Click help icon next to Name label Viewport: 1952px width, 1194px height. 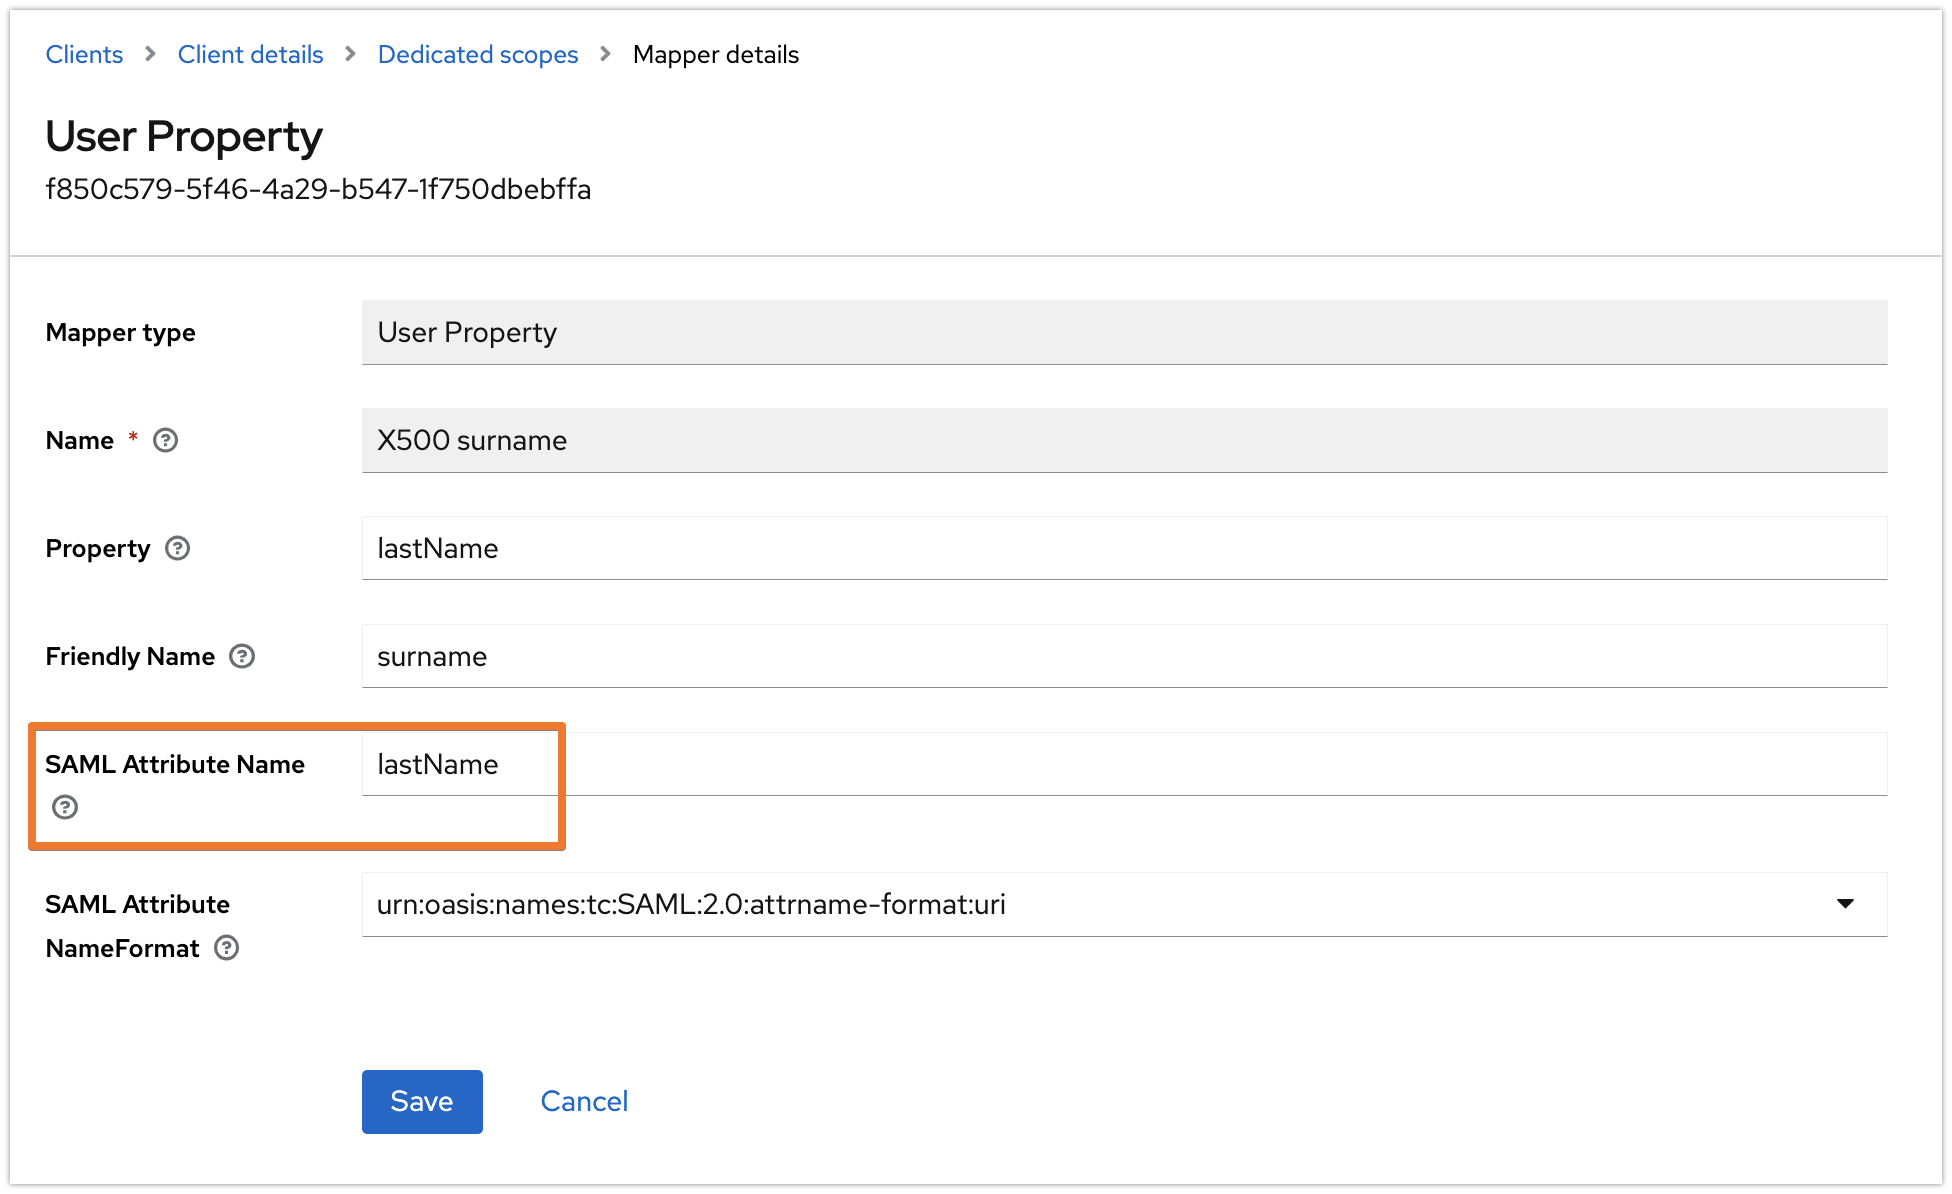165,440
